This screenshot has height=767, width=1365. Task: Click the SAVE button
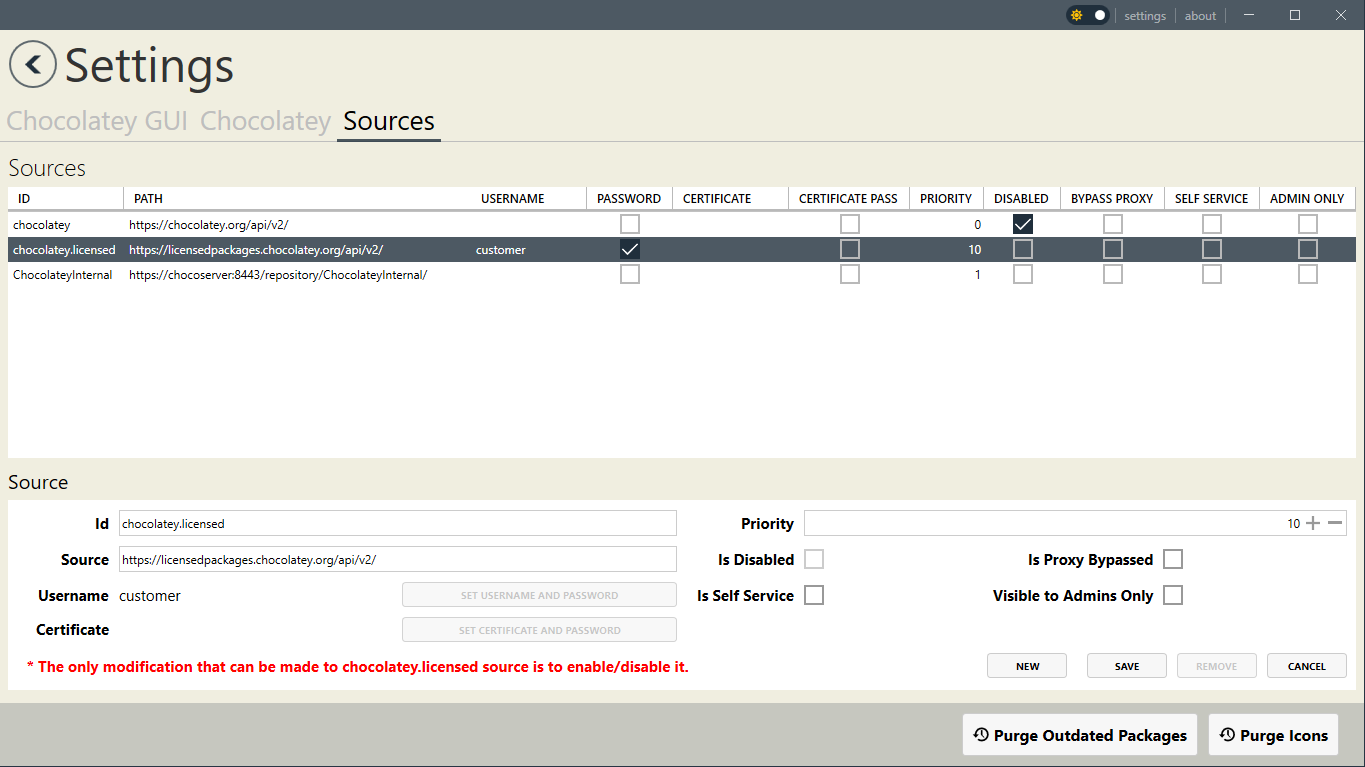(1127, 666)
